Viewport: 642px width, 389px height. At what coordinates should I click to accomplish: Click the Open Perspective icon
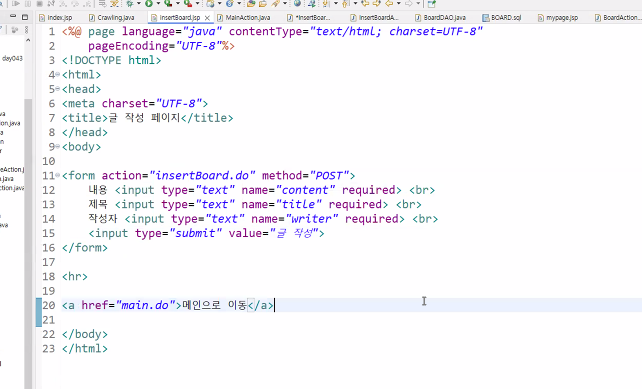click(431, 4)
